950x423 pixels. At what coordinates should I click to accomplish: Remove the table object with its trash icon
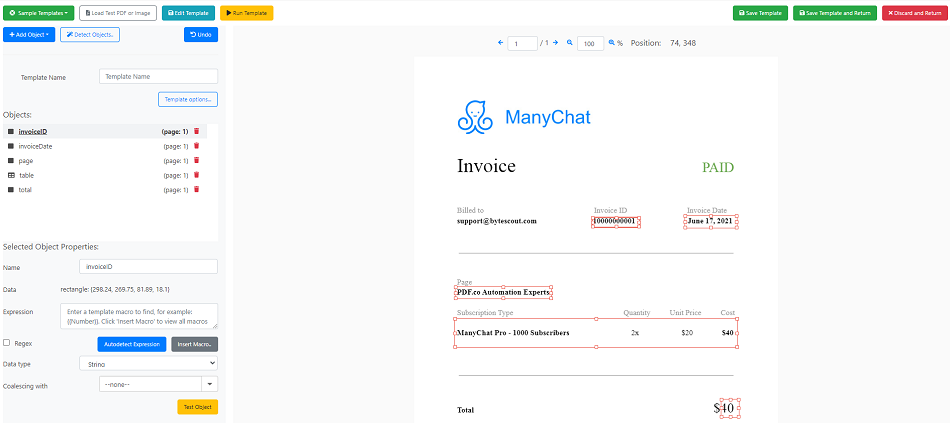[x=196, y=175]
